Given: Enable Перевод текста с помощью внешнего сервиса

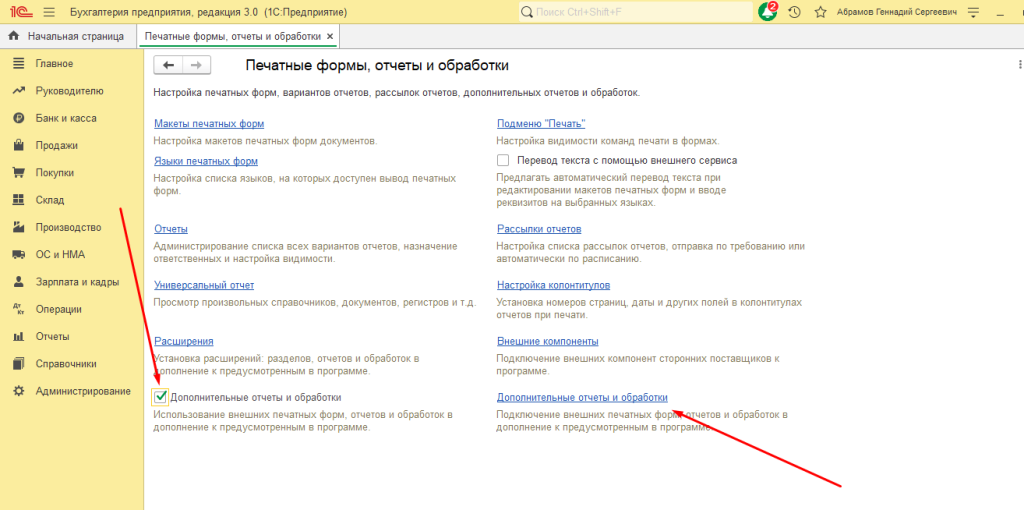Looking at the screenshot, I should [x=504, y=160].
